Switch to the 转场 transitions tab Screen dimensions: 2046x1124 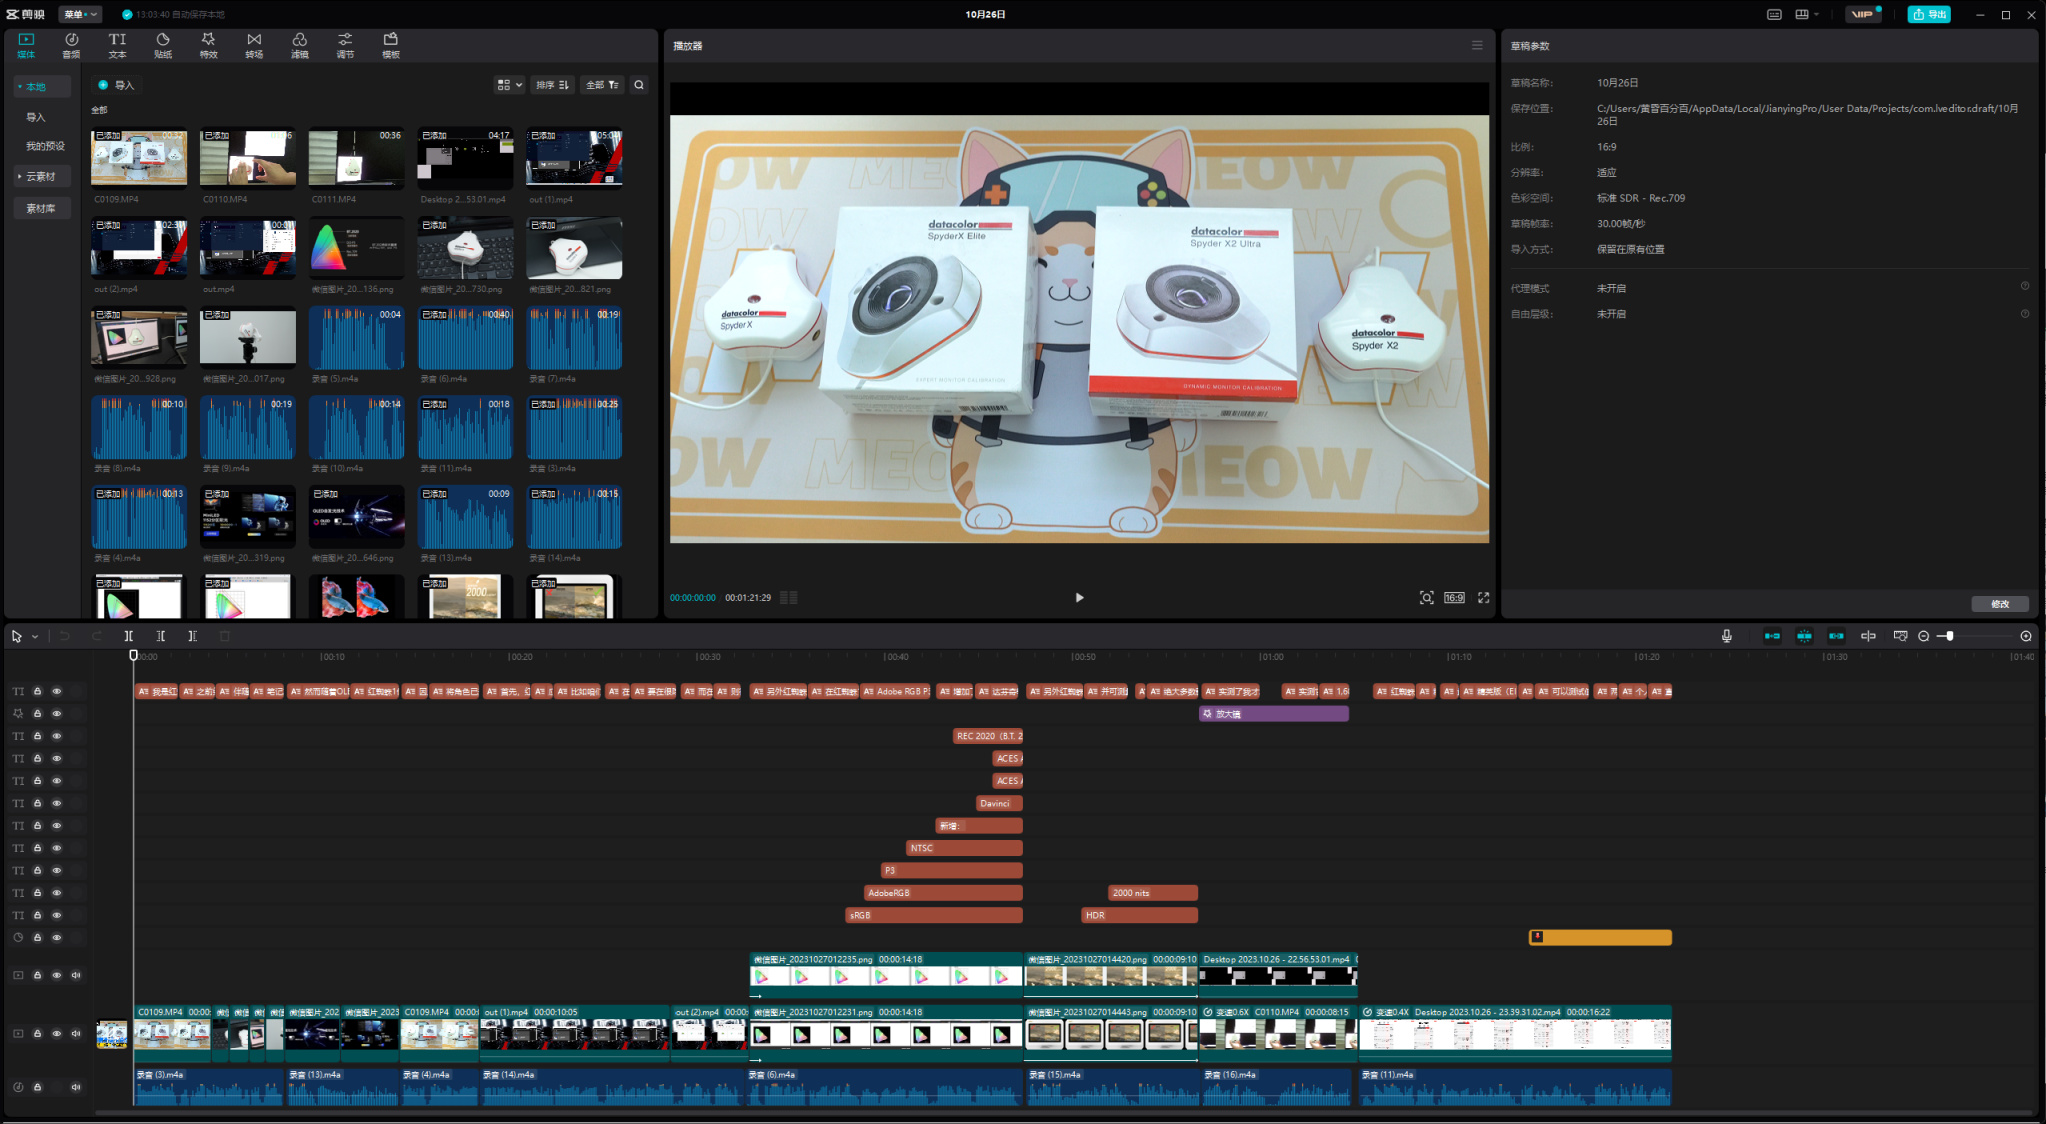pyautogui.click(x=254, y=45)
